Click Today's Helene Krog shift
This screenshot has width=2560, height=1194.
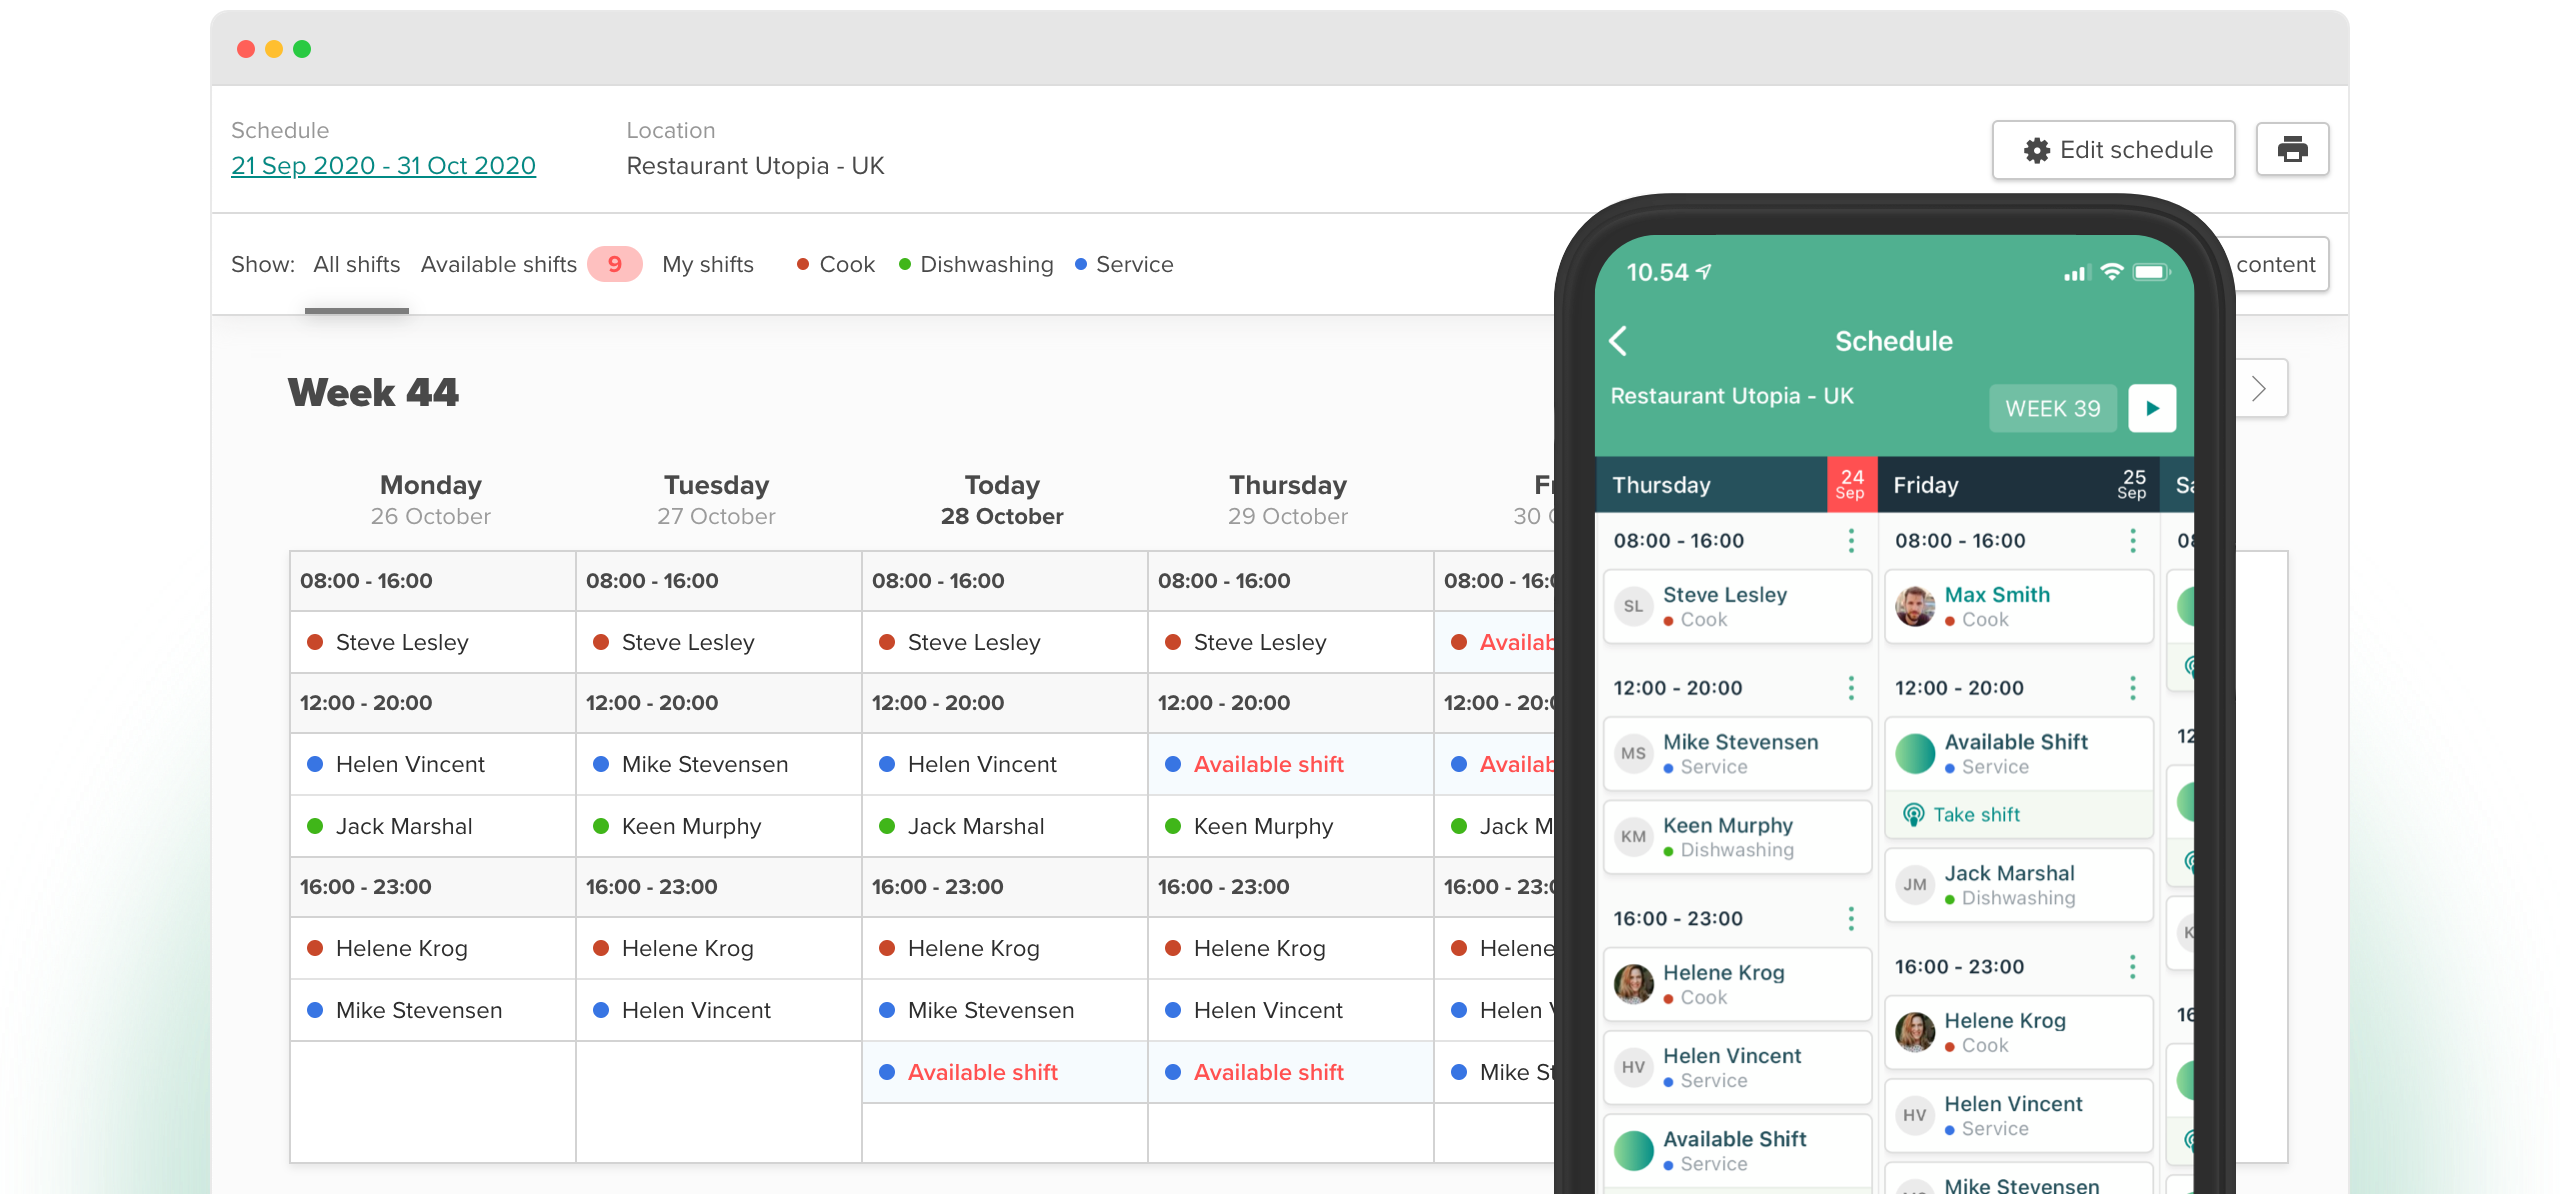(x=1004, y=949)
